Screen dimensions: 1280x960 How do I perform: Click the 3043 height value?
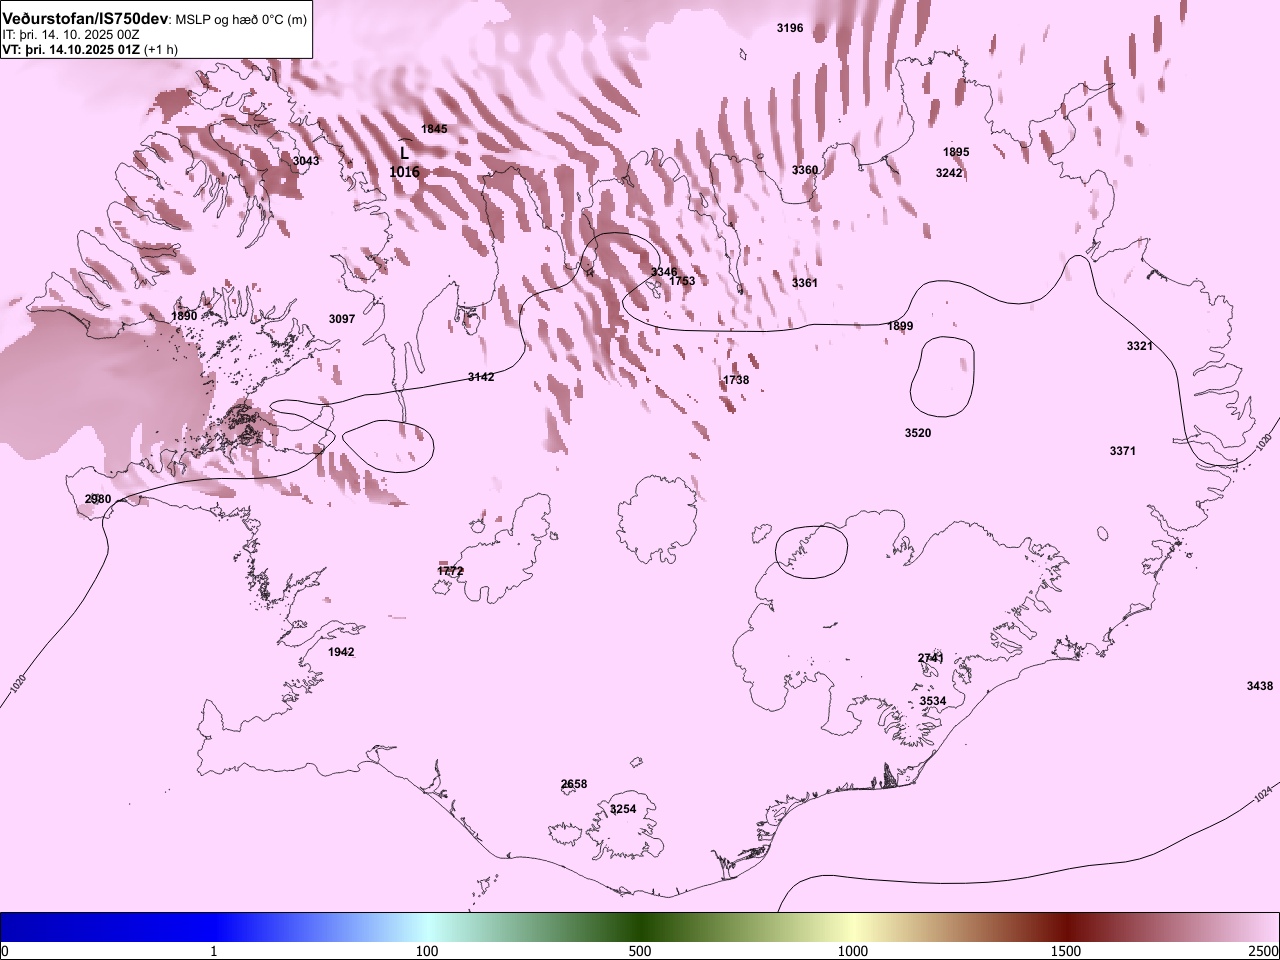(x=306, y=161)
